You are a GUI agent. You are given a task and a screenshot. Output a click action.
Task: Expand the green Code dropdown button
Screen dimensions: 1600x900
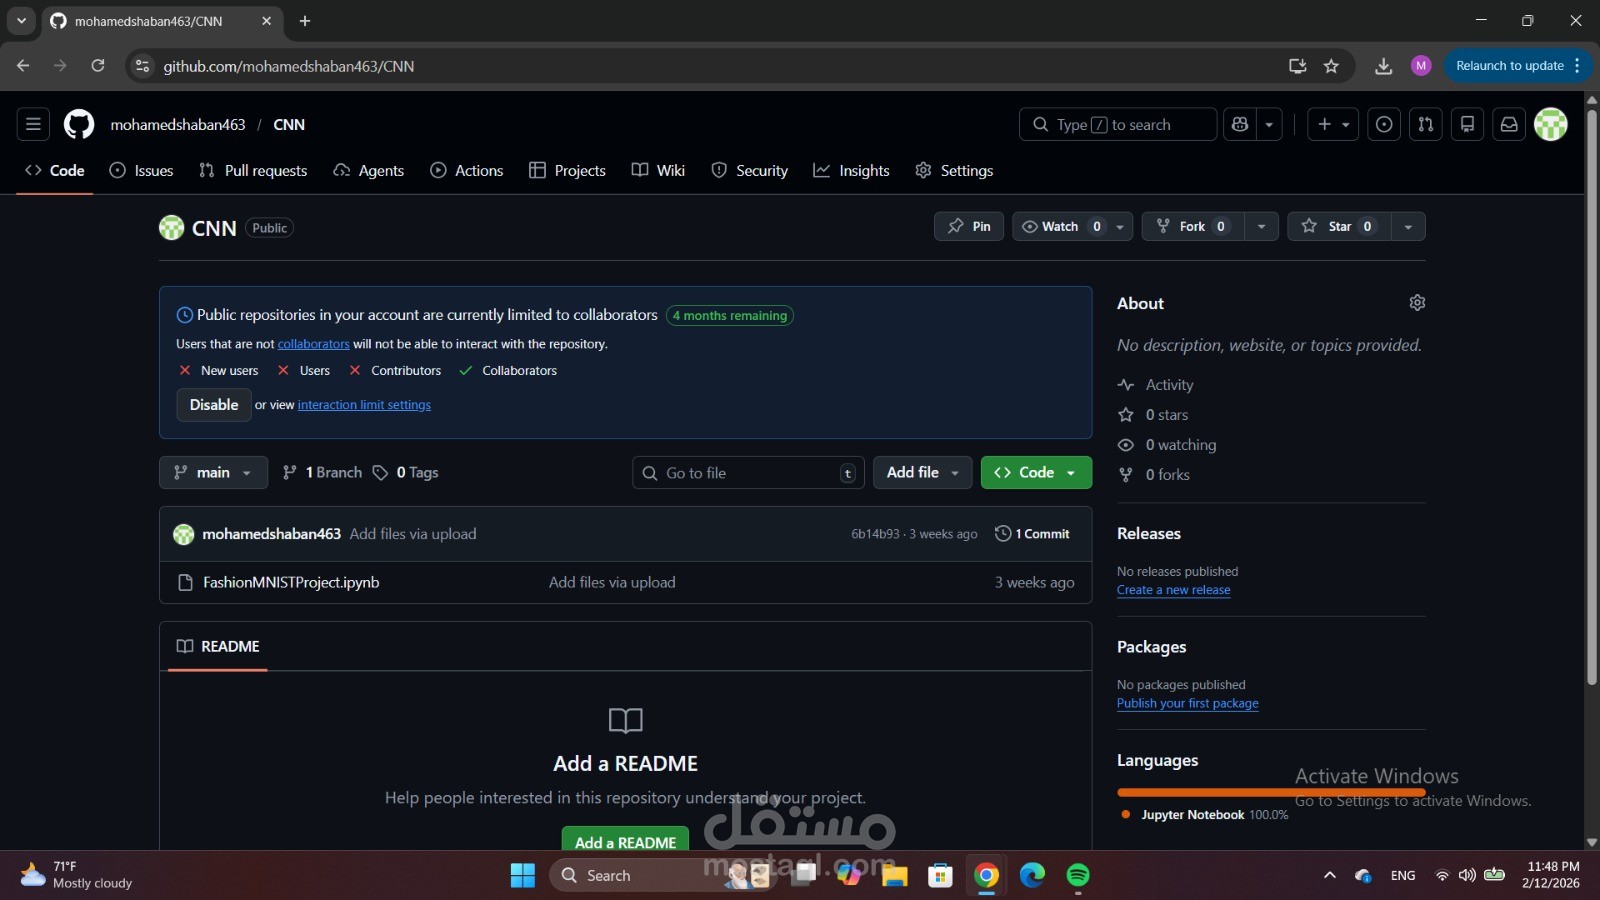coord(1036,472)
